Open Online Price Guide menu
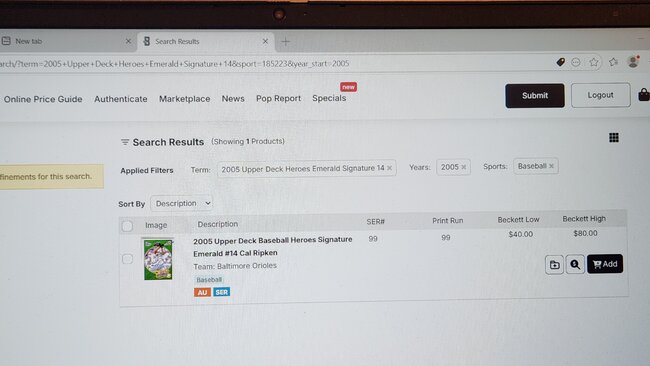 click(x=43, y=99)
